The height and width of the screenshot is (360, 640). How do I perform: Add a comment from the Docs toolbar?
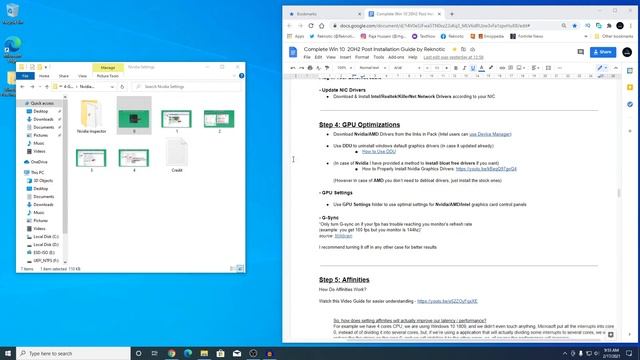[511, 68]
